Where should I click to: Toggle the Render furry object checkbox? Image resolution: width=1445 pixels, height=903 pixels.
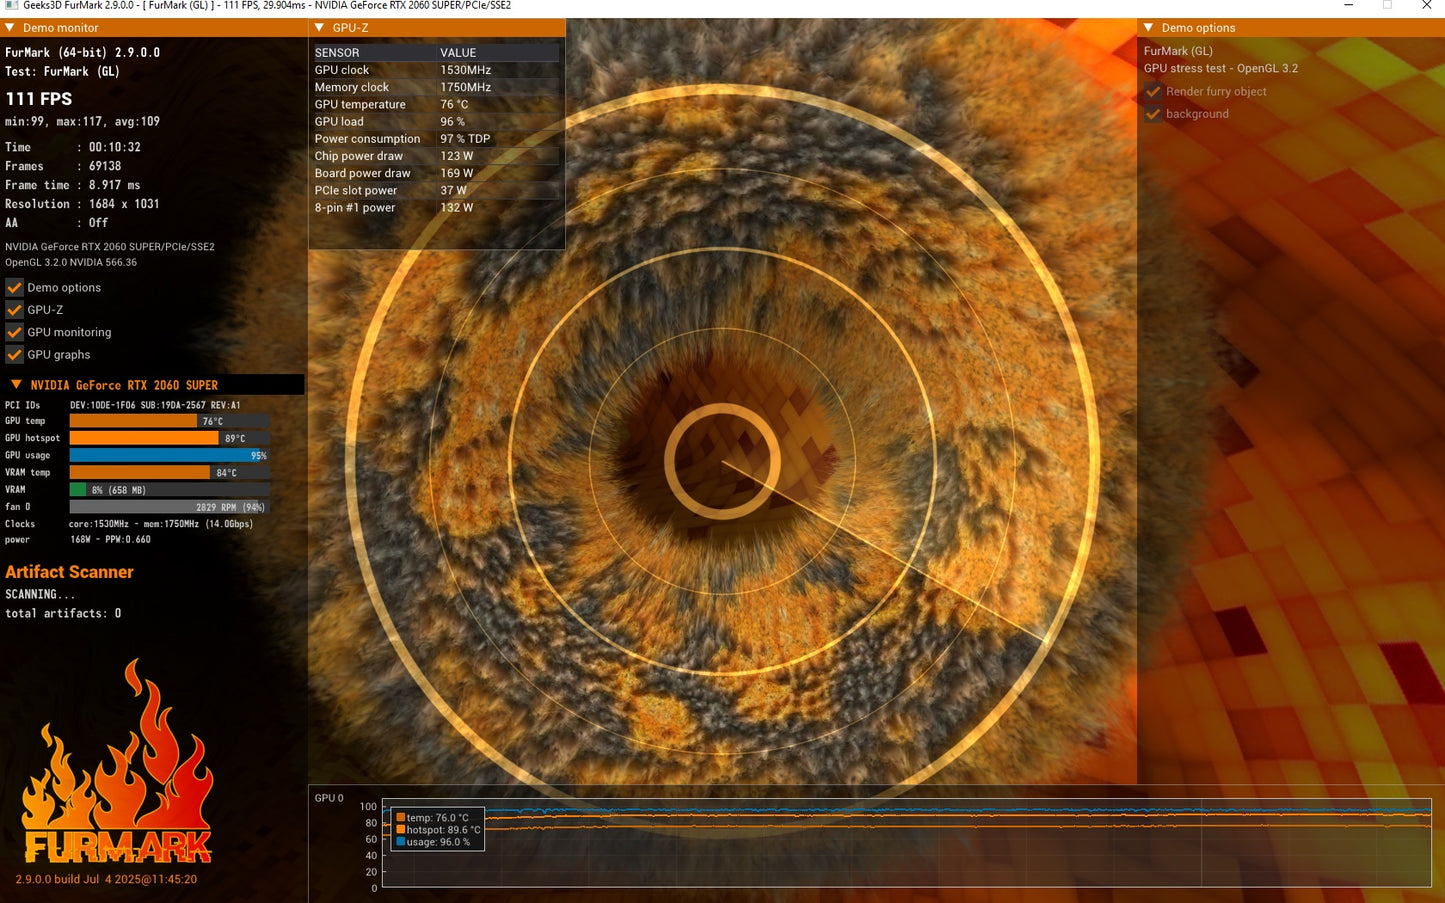[x=1153, y=91]
